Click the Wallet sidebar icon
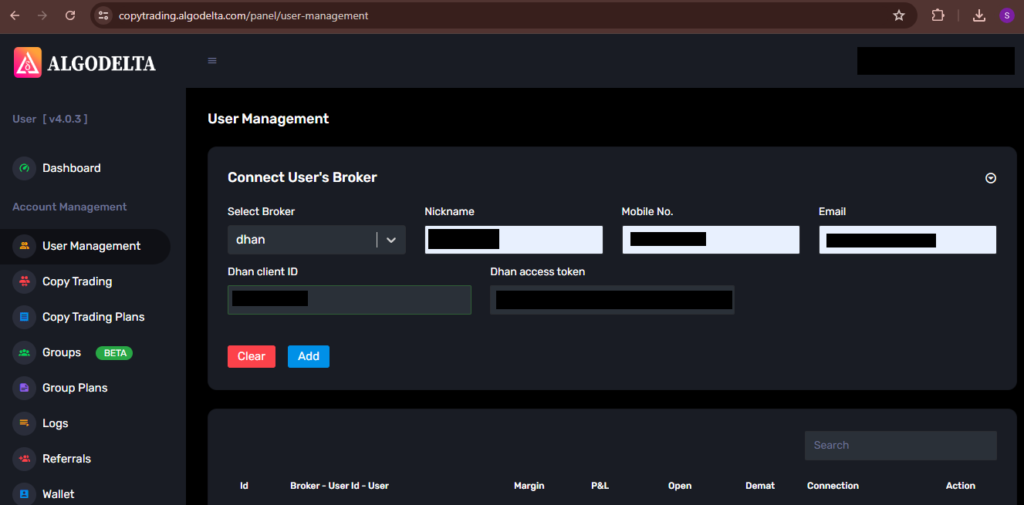Screen dimensions: 1024x505 [24, 494]
